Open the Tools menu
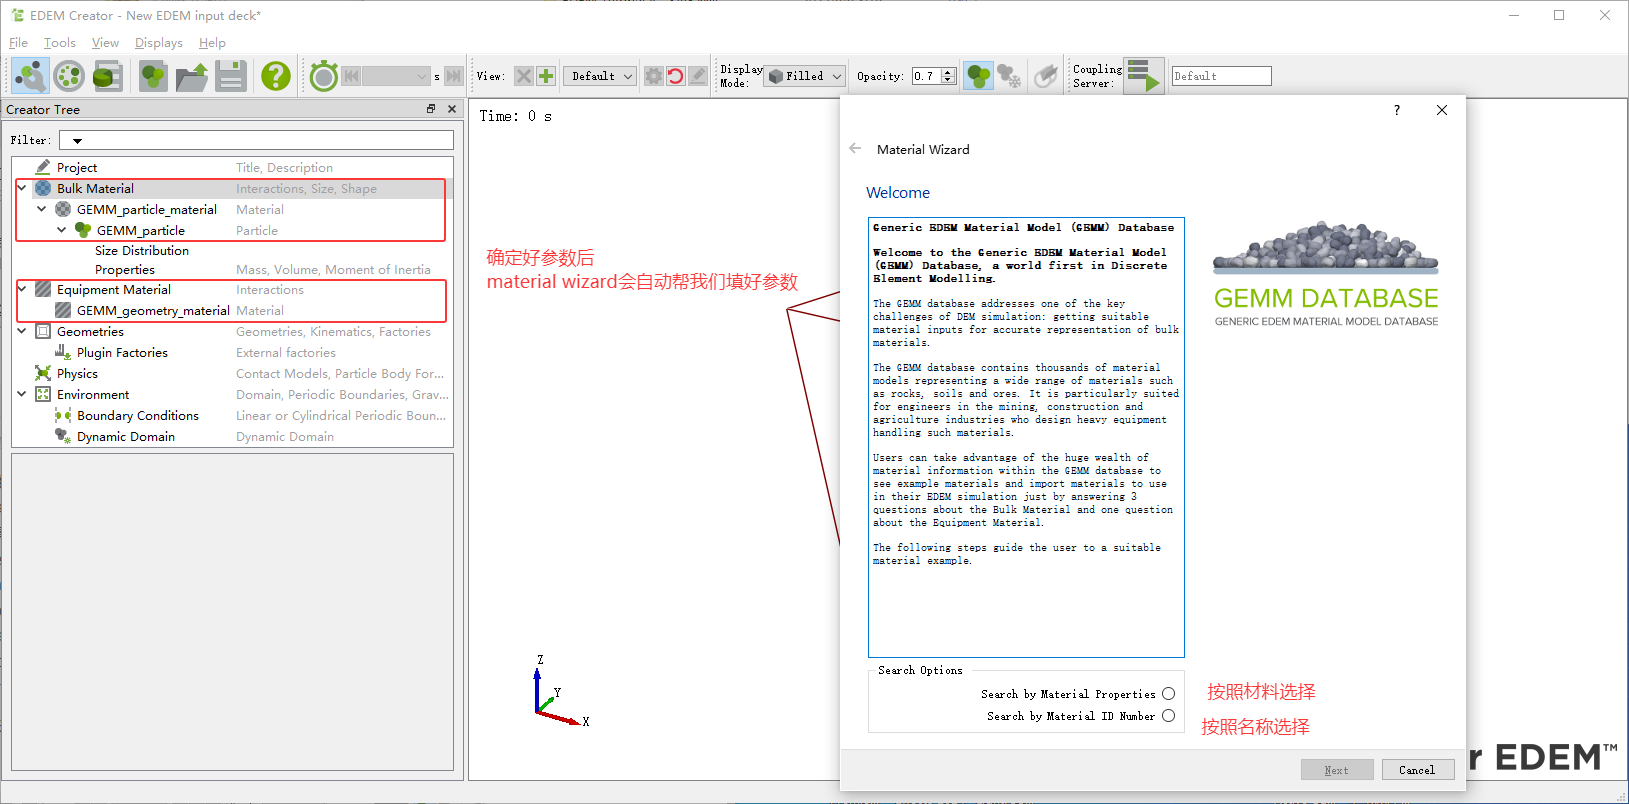The image size is (1629, 804). click(x=59, y=43)
